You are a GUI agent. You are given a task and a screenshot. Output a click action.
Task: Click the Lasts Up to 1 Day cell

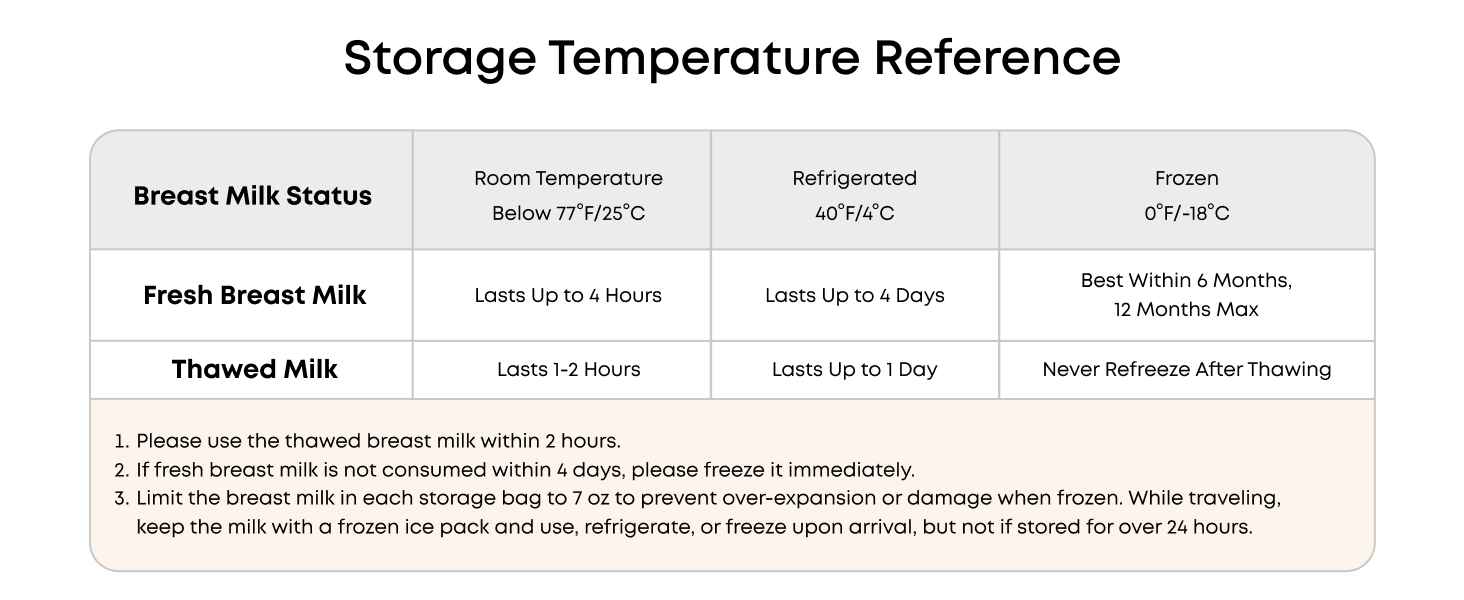855,369
